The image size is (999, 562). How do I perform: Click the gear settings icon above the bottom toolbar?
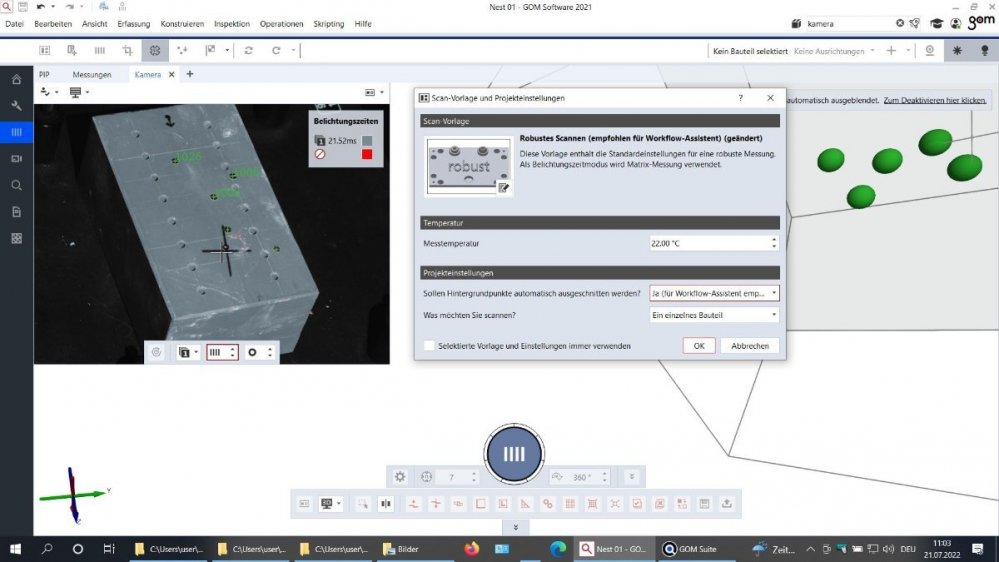400,477
